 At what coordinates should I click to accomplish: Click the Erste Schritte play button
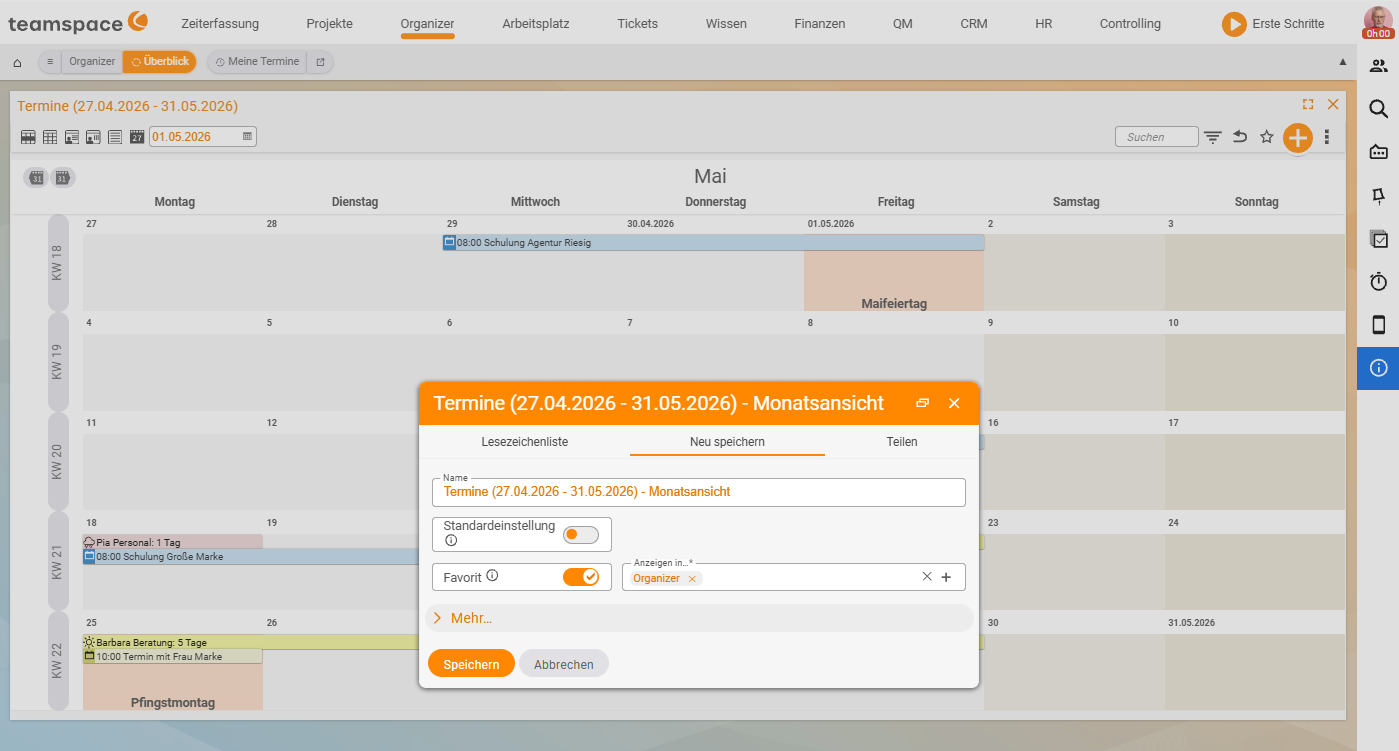point(1234,24)
